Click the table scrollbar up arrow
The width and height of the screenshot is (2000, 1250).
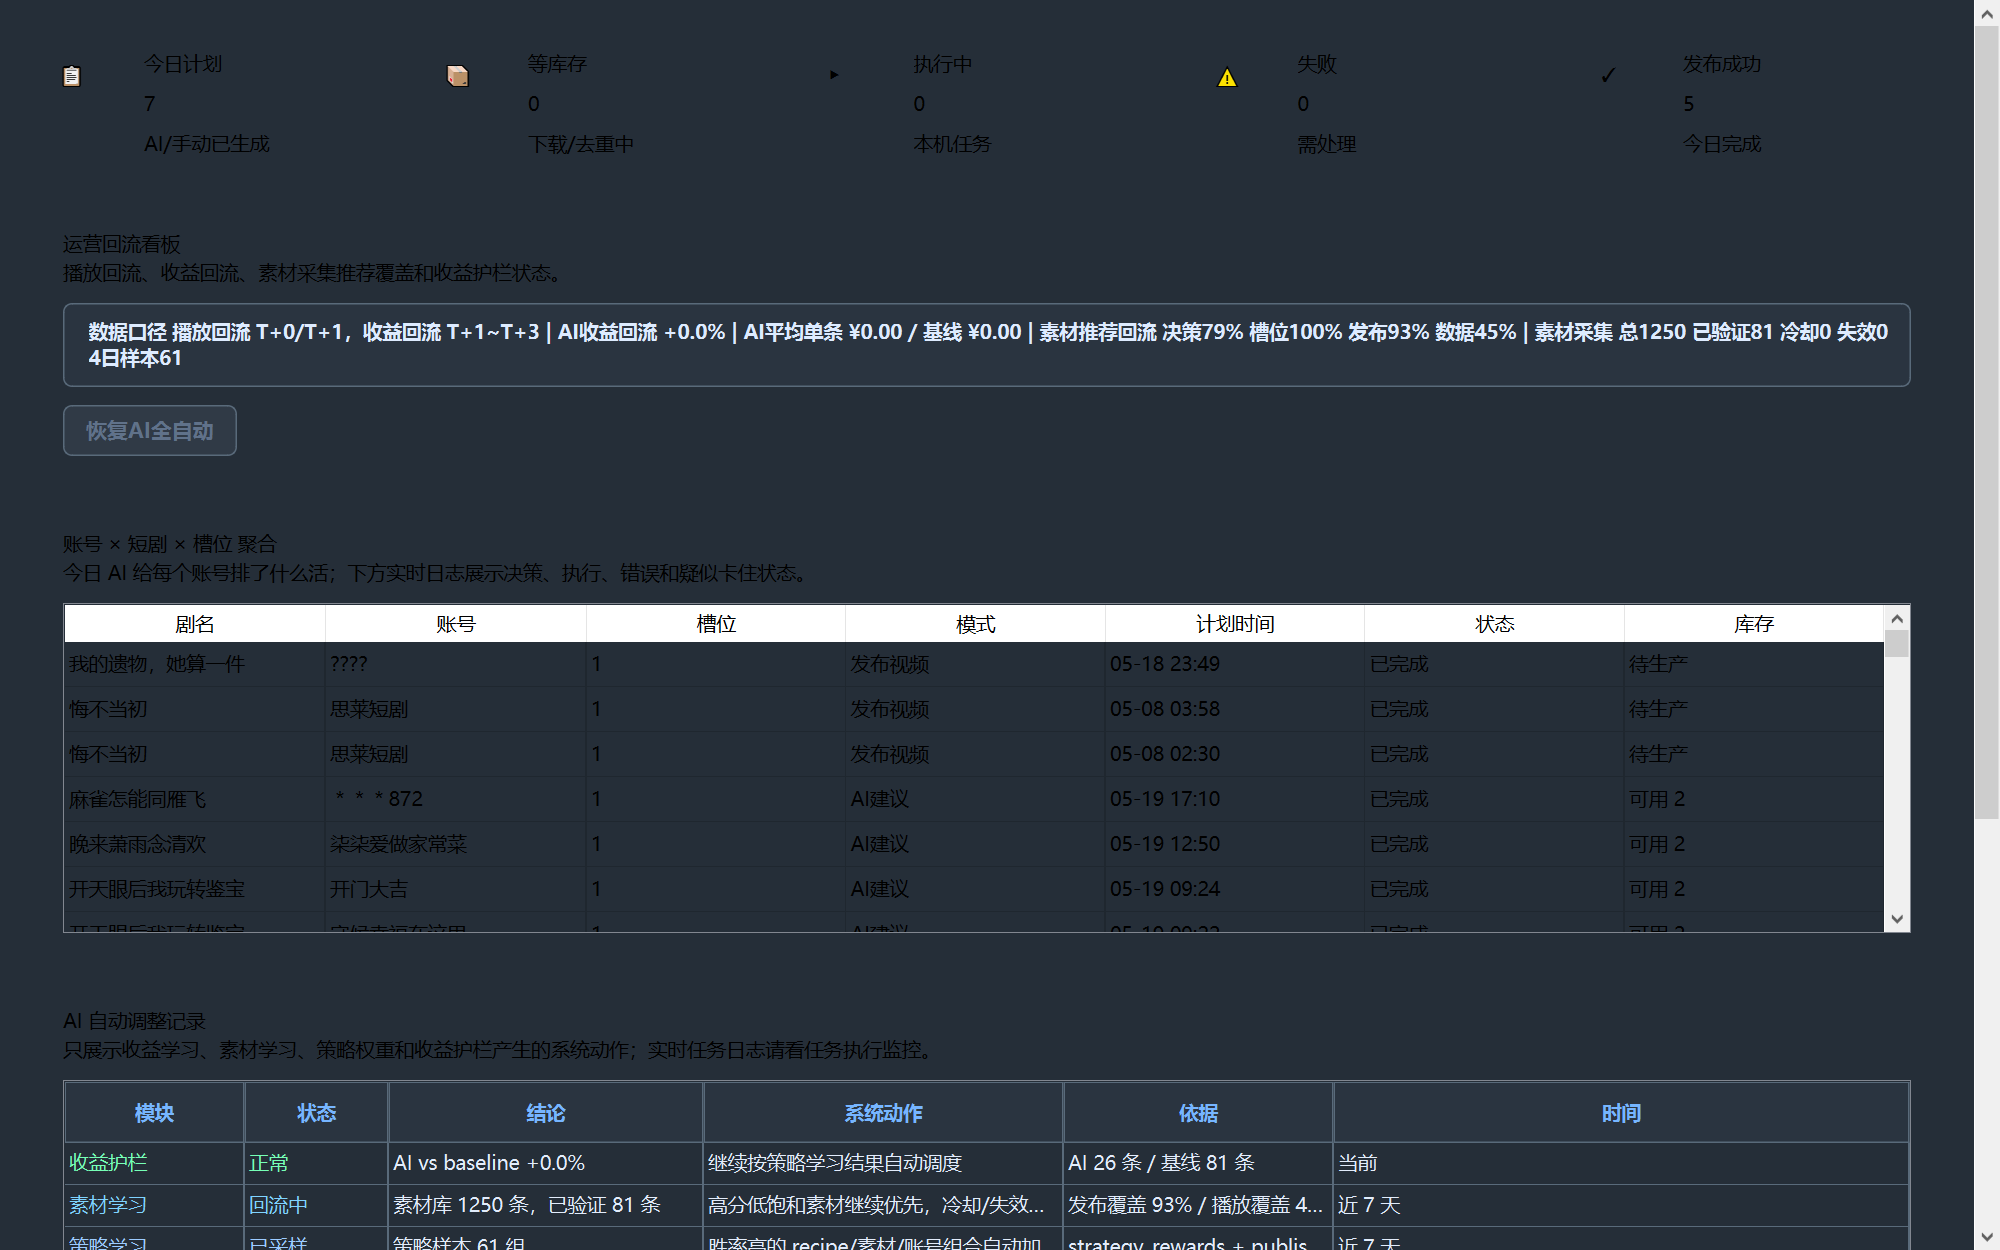1897,618
